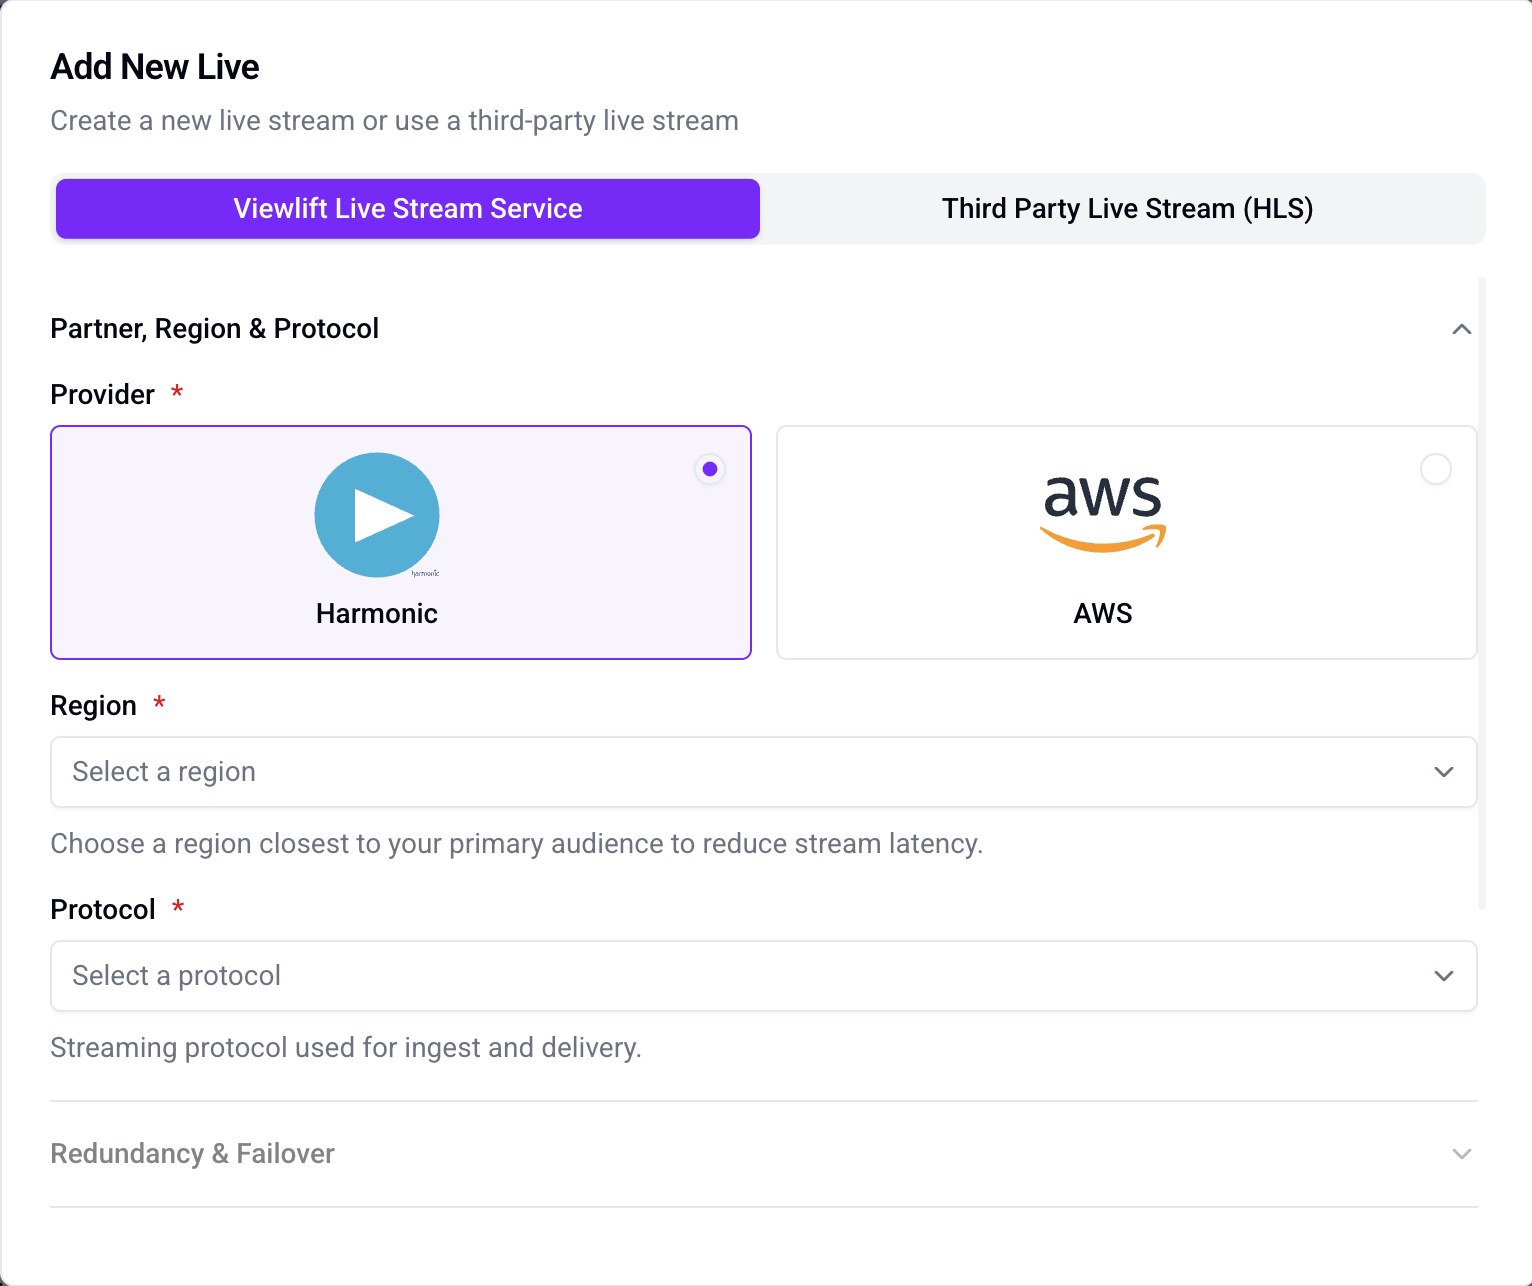
Task: Click the Protocol field label
Action: [103, 910]
